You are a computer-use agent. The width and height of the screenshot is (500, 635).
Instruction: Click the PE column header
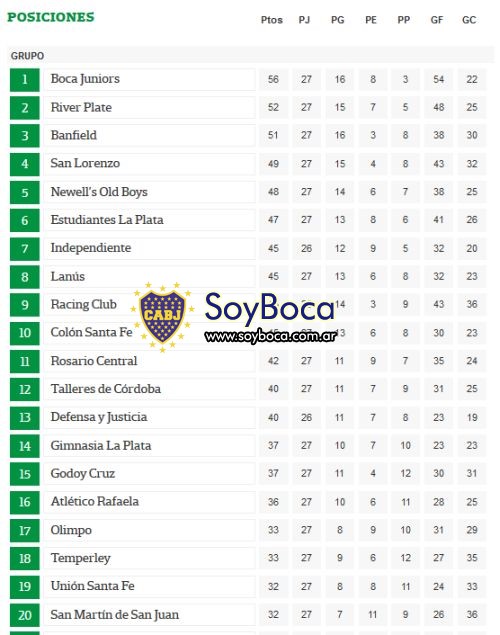click(371, 20)
